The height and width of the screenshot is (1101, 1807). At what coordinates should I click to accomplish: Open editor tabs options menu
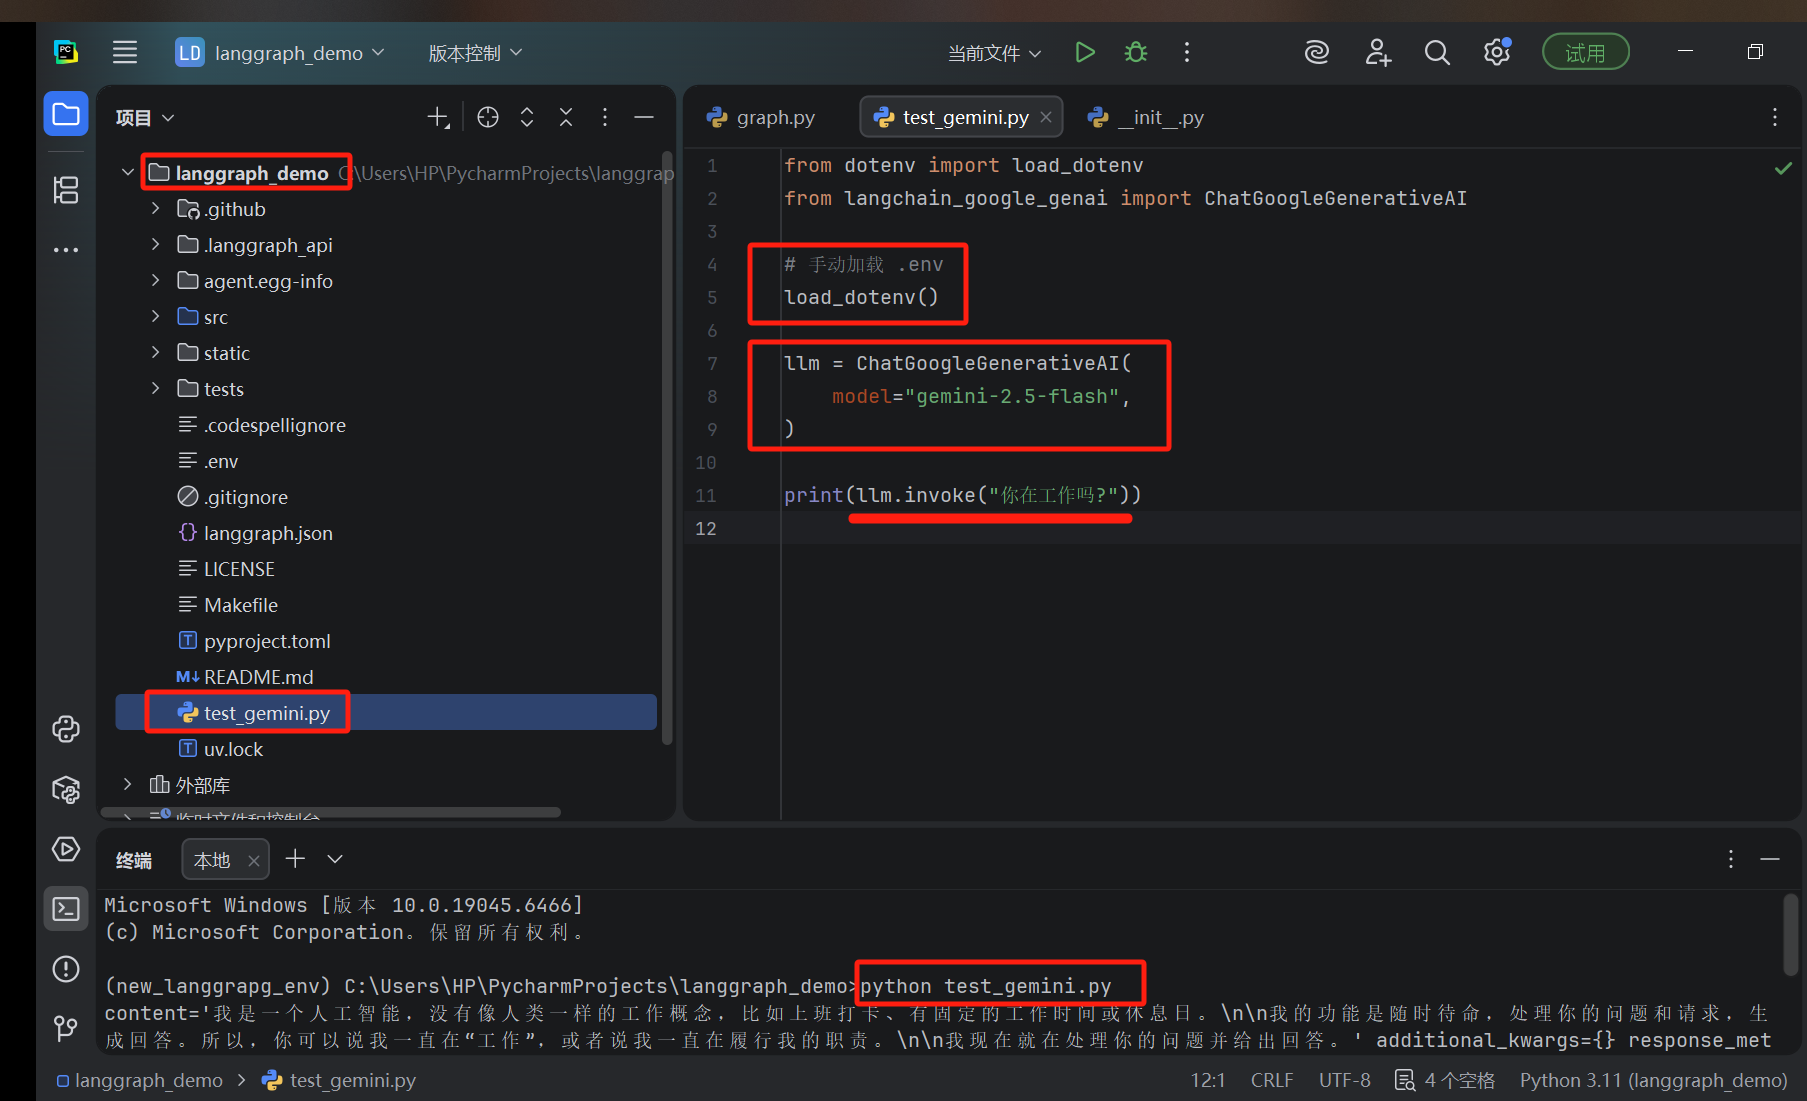pos(1775,117)
